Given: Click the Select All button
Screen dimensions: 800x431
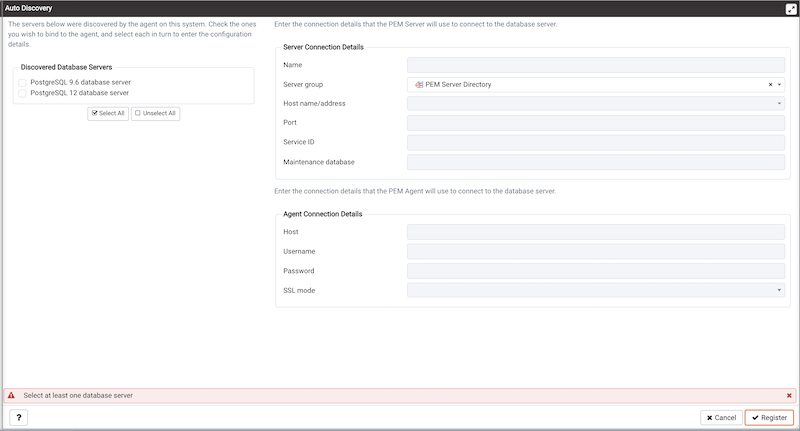Looking at the screenshot, I should 108,113.
